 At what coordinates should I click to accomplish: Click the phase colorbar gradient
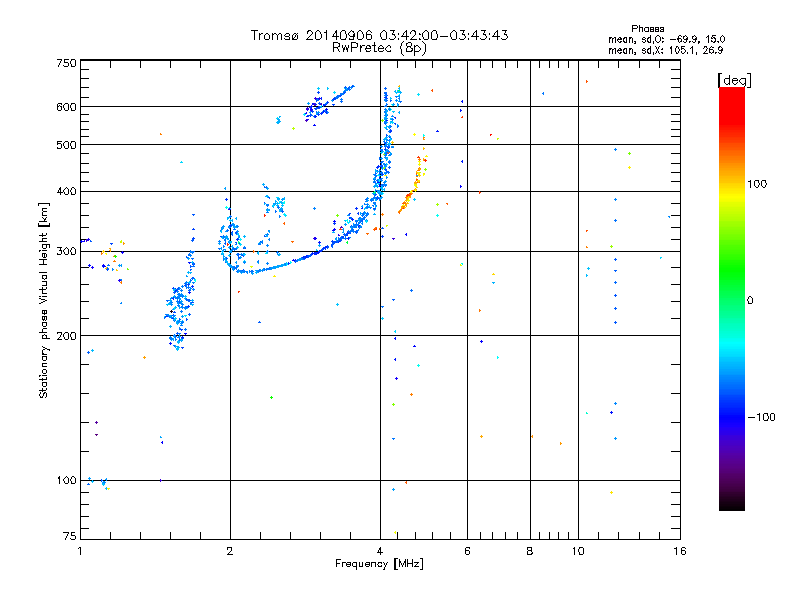coord(732,298)
